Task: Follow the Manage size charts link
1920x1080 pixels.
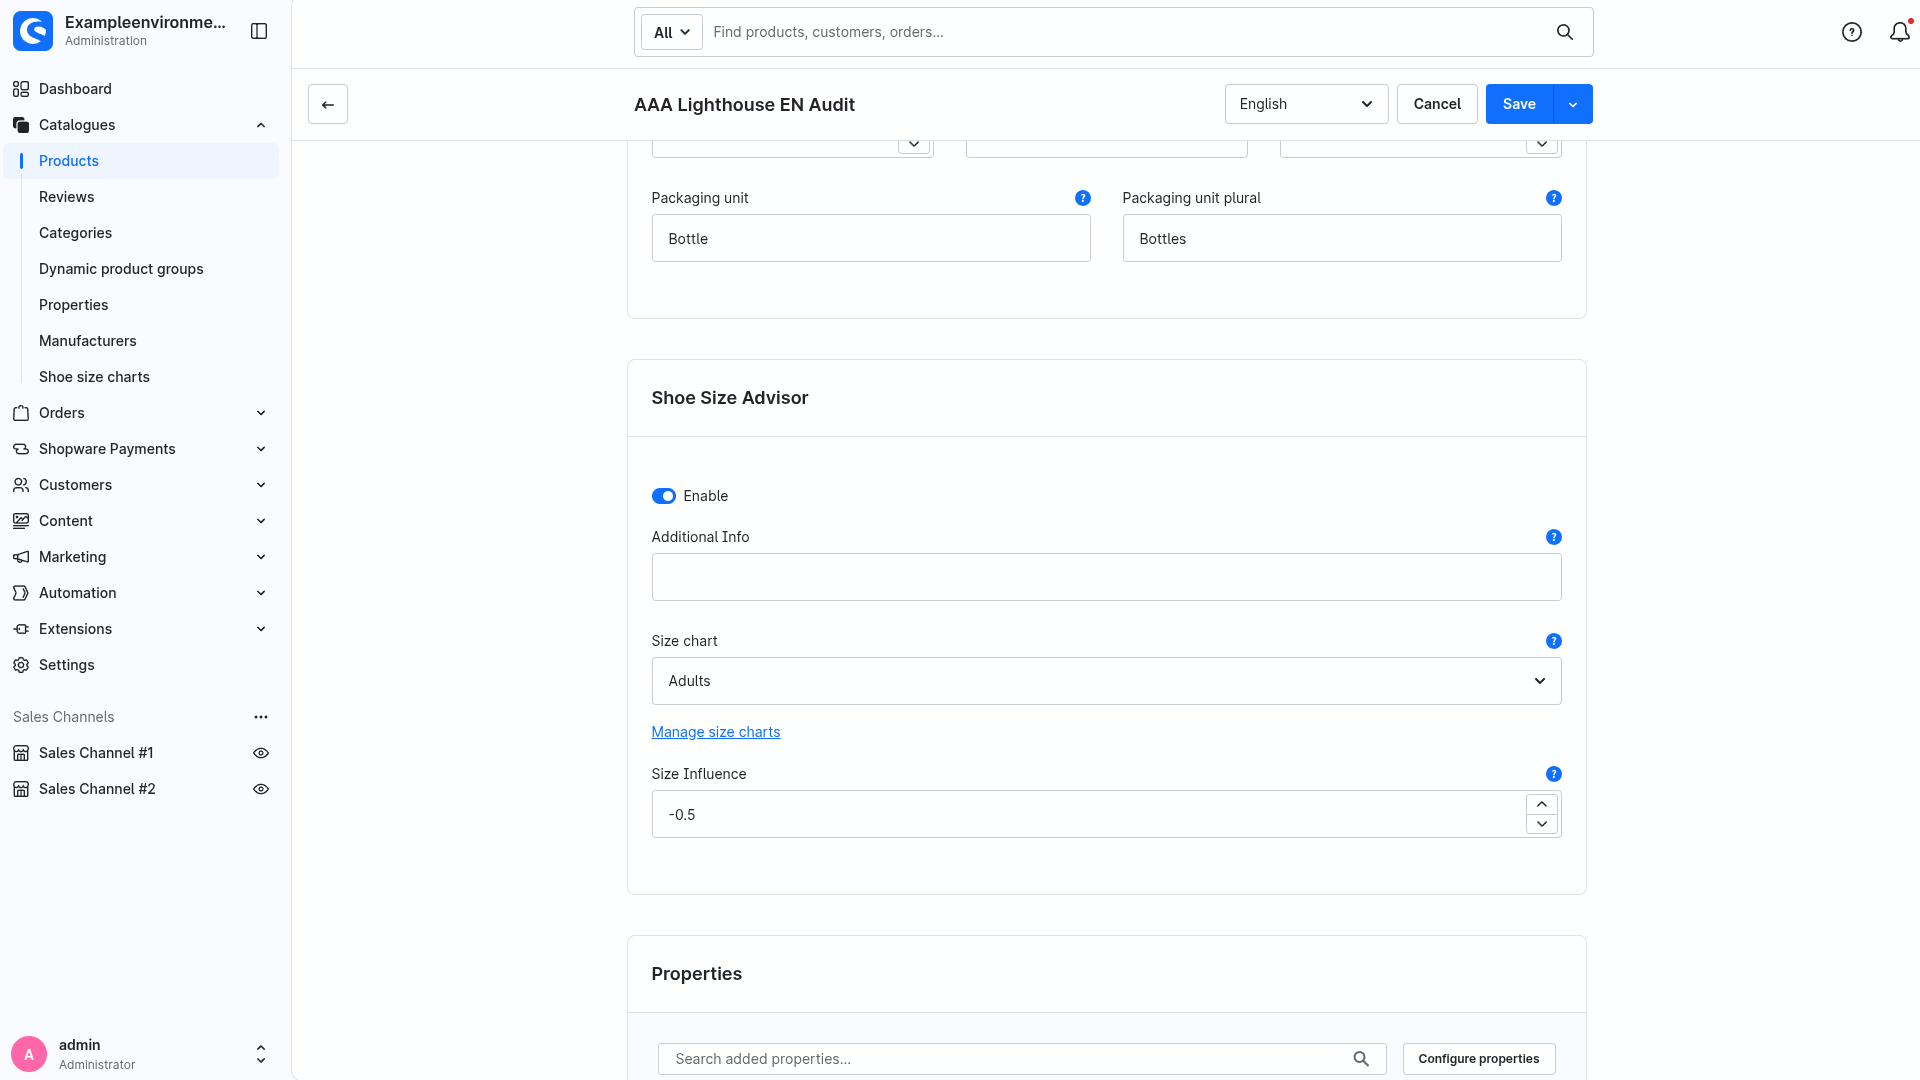Action: [716, 732]
